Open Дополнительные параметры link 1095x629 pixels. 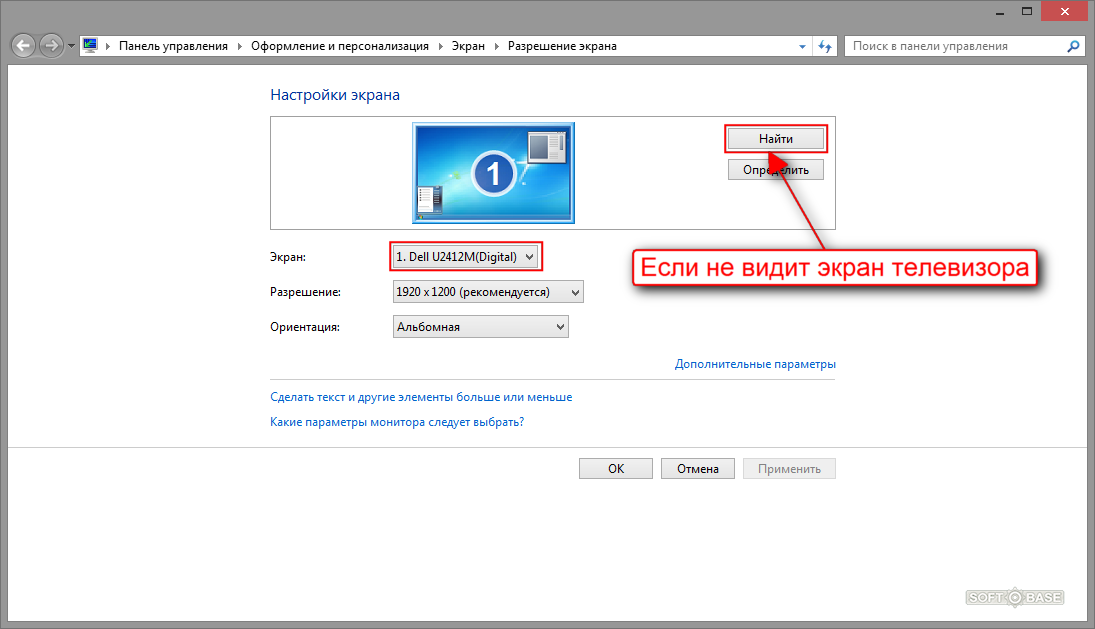click(755, 364)
